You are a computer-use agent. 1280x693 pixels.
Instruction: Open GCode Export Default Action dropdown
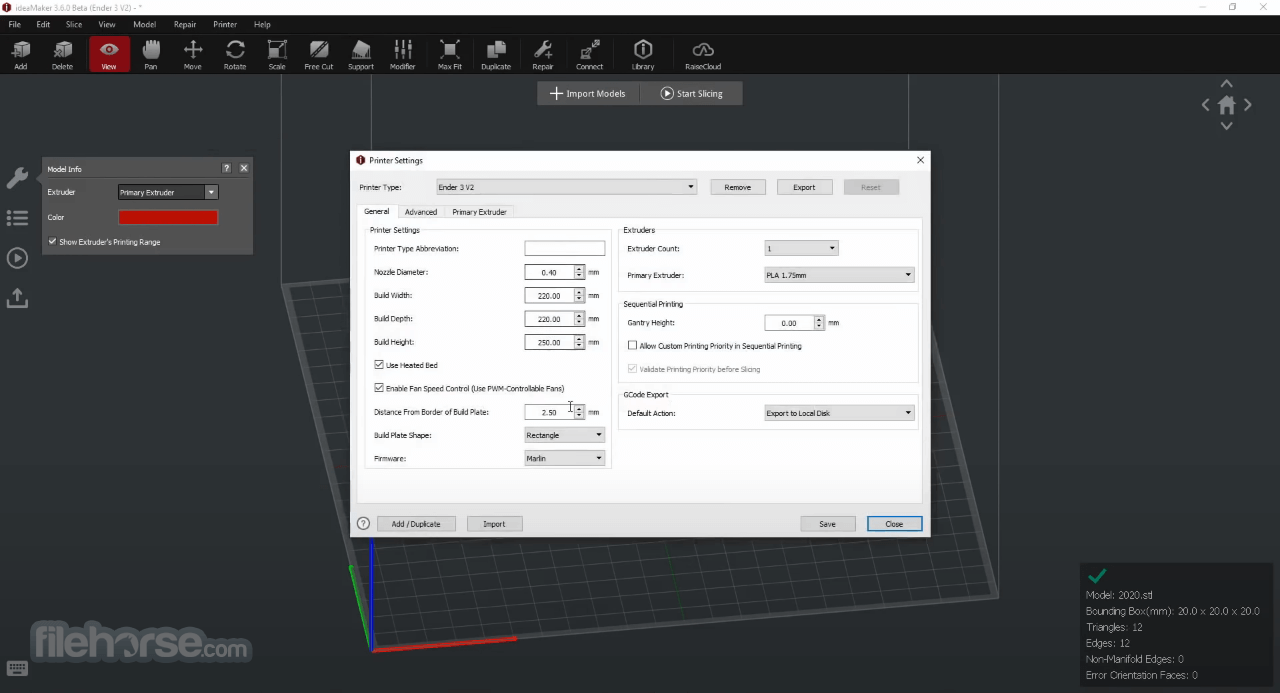tap(839, 413)
